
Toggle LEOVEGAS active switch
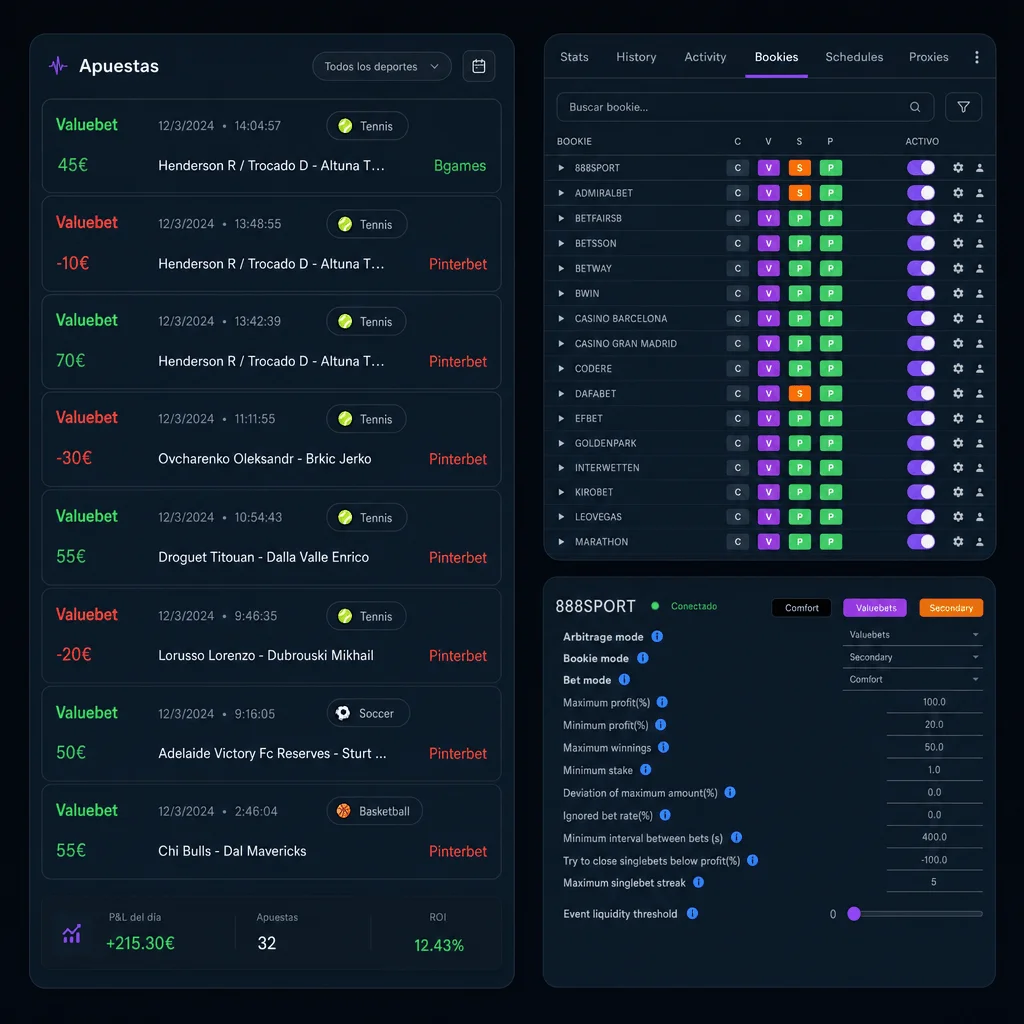[x=920, y=517]
